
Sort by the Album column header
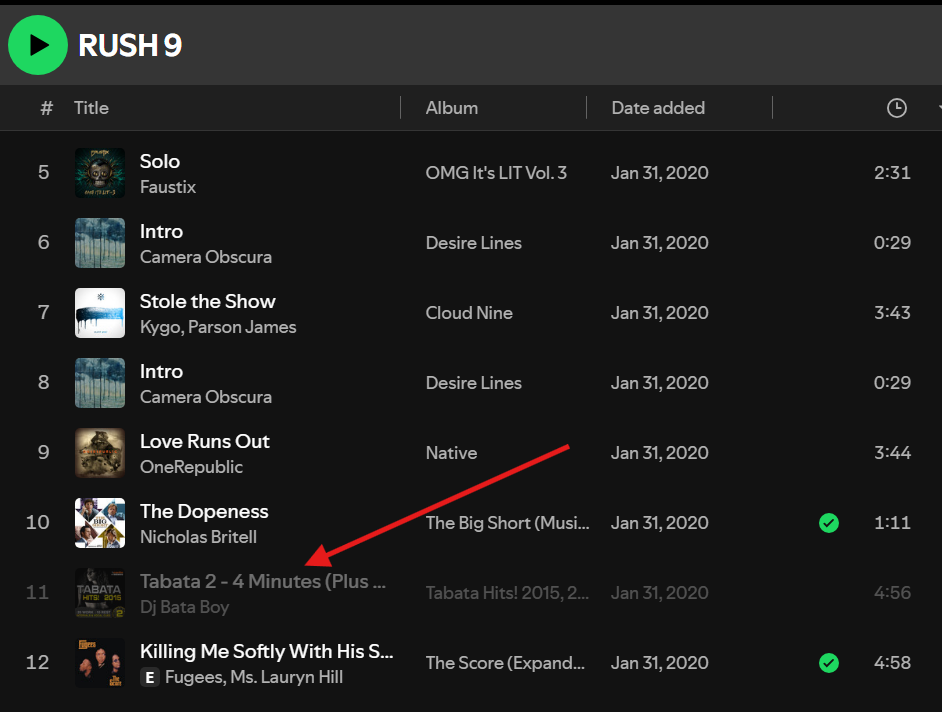(x=452, y=108)
